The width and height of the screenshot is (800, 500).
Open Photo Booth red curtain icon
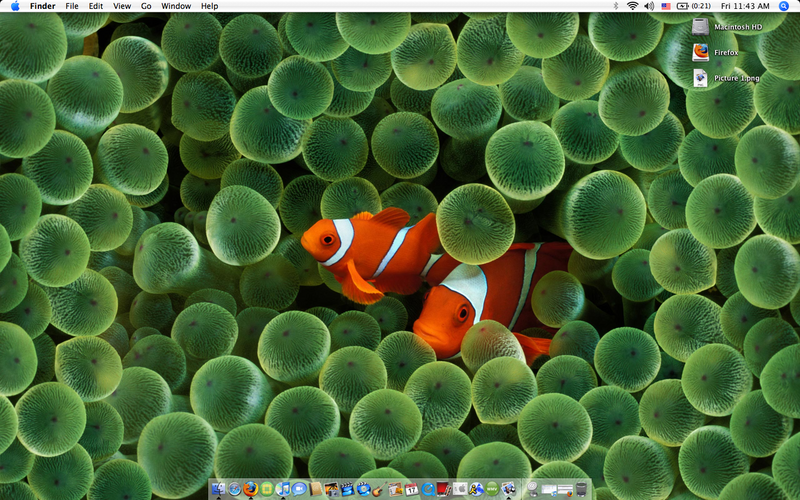click(x=444, y=489)
